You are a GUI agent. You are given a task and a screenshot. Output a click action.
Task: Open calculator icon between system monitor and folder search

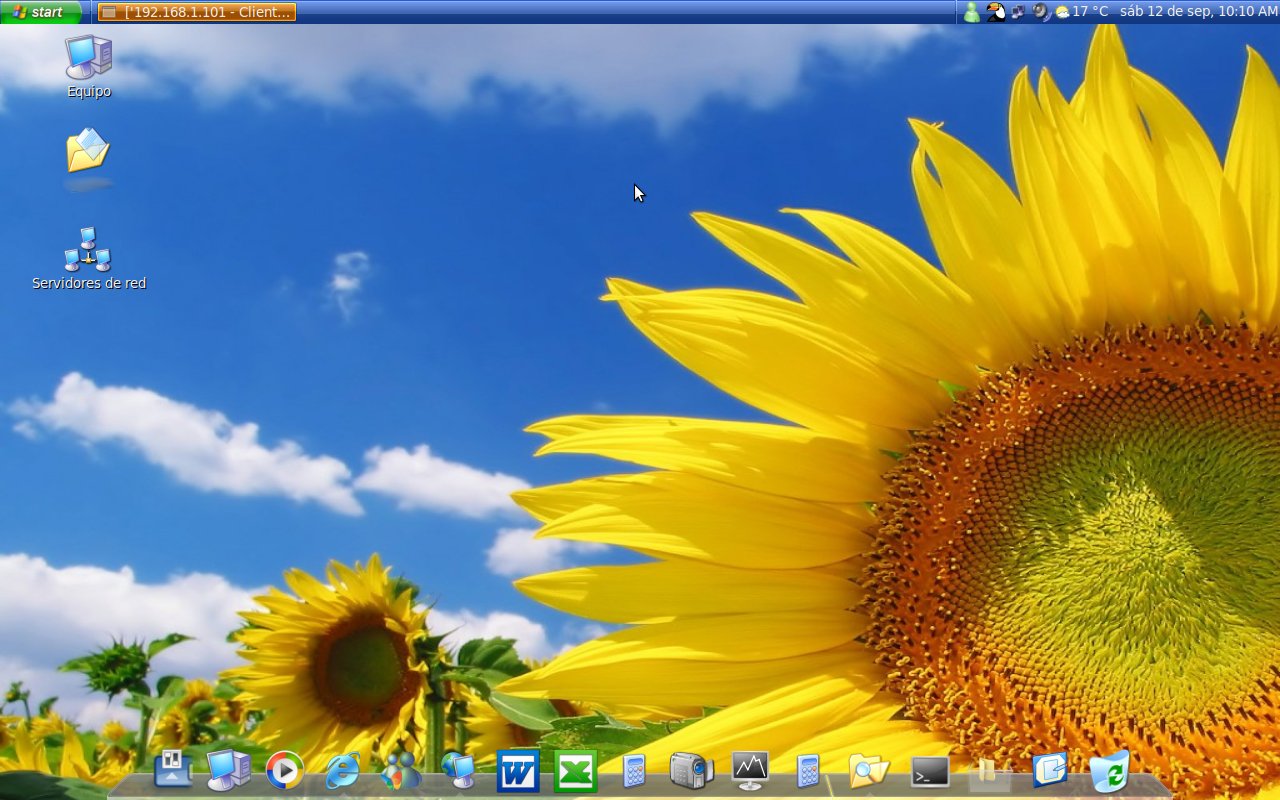[x=808, y=771]
